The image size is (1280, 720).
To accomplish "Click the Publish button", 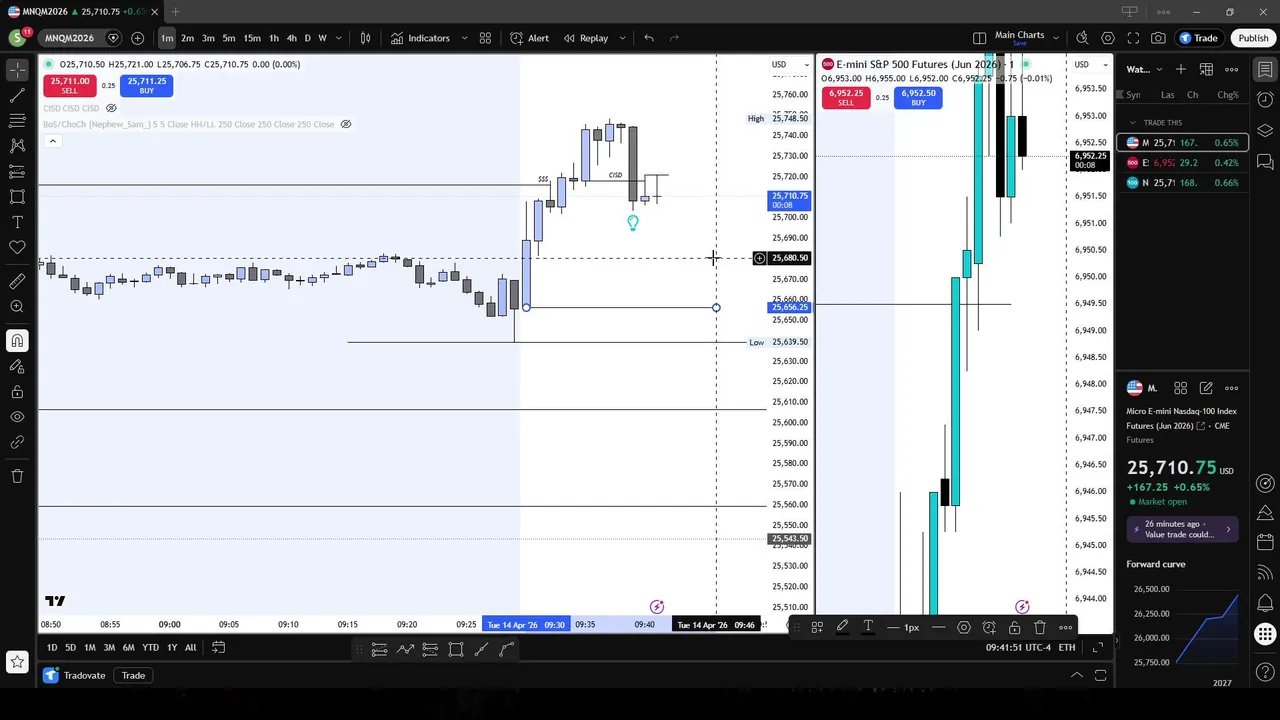I will [1253, 38].
